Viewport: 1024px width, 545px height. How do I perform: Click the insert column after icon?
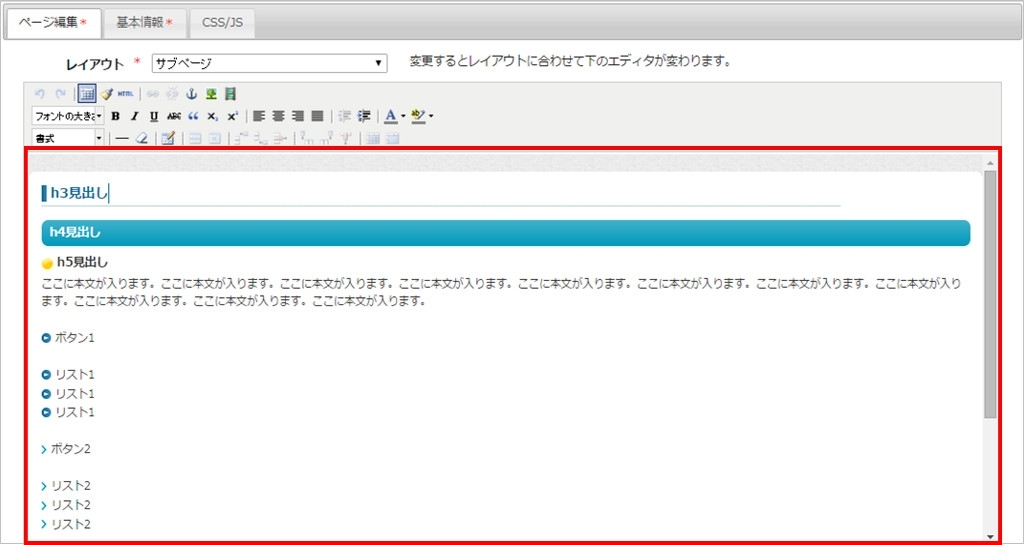coord(327,139)
